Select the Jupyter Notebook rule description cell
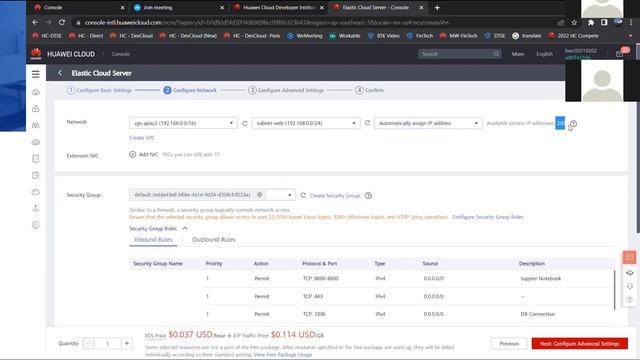This screenshot has height=360, width=640. click(x=540, y=278)
